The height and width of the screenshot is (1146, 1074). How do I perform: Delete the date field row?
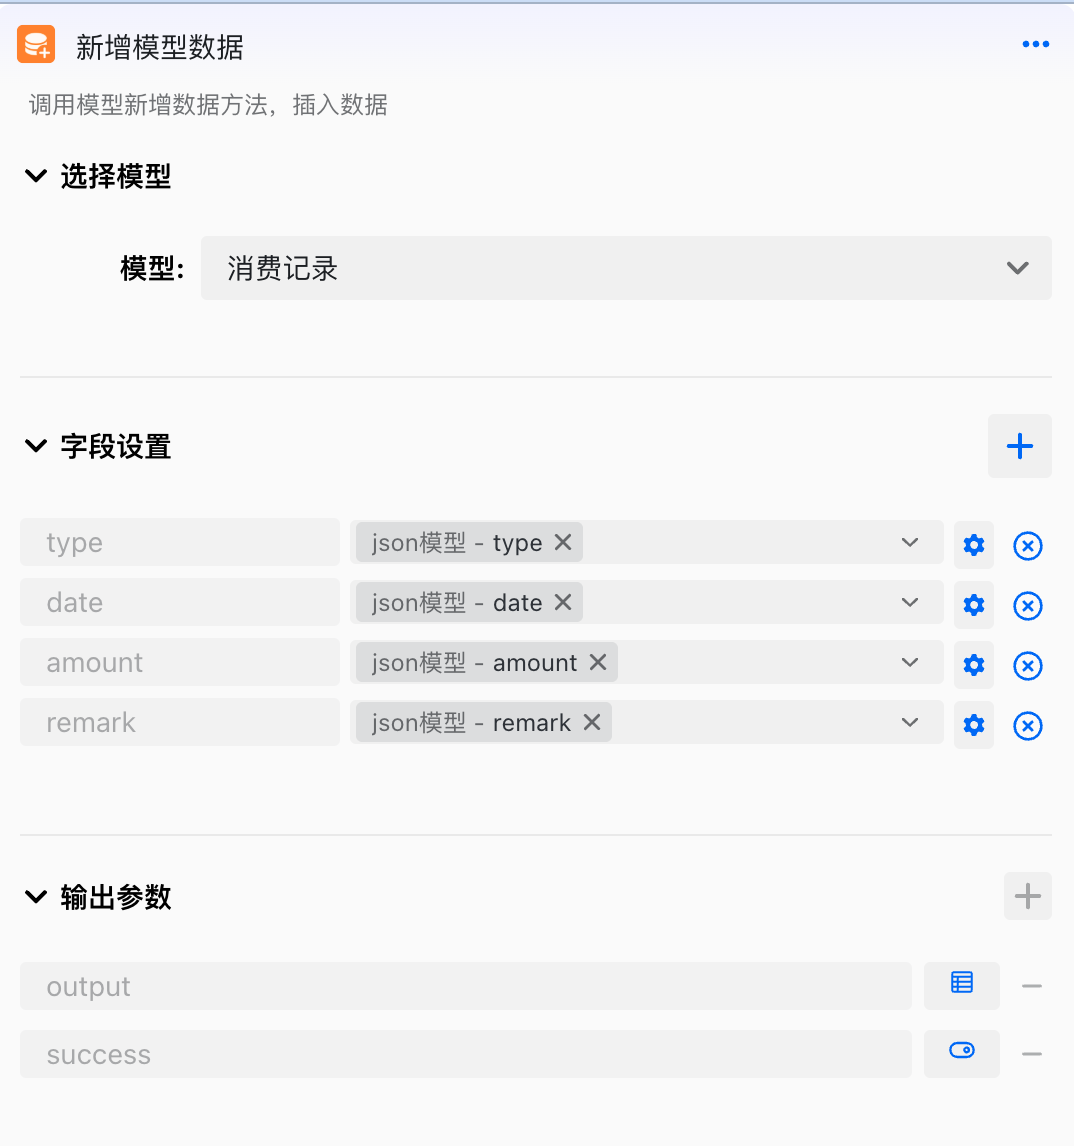[x=1027, y=605]
